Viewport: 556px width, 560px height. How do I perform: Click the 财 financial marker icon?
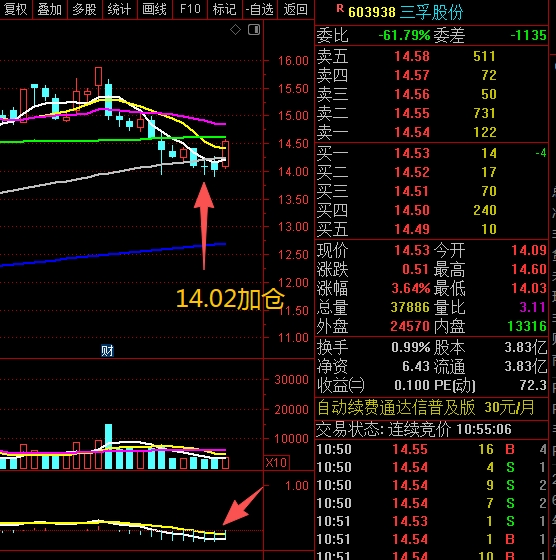[107, 351]
